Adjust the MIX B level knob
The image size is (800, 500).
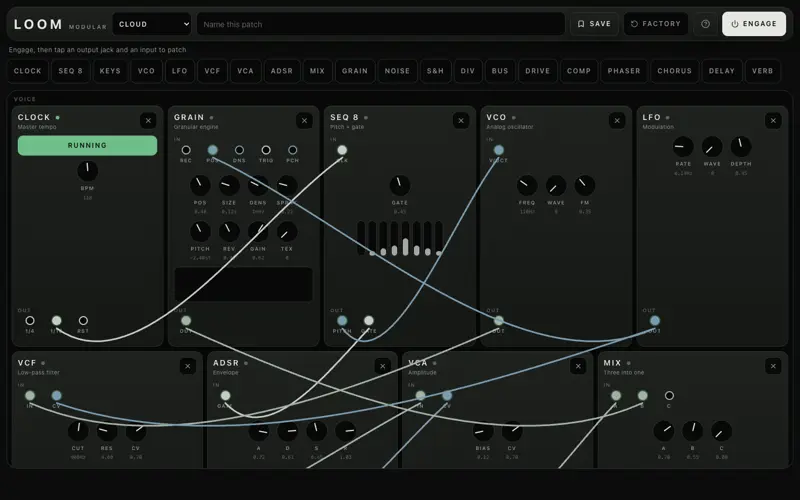pos(692,431)
